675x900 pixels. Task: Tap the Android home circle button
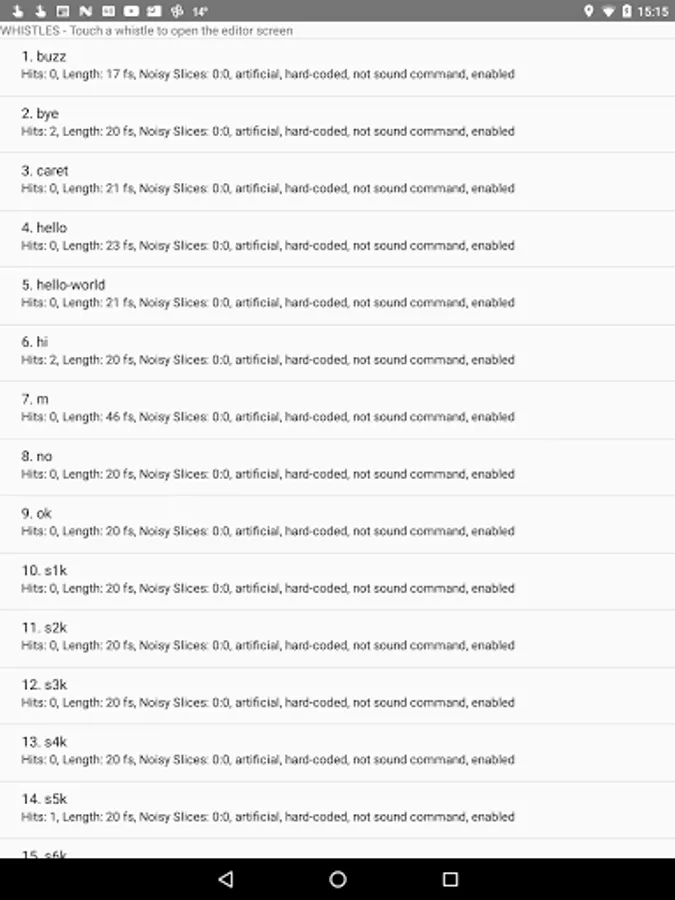[338, 879]
